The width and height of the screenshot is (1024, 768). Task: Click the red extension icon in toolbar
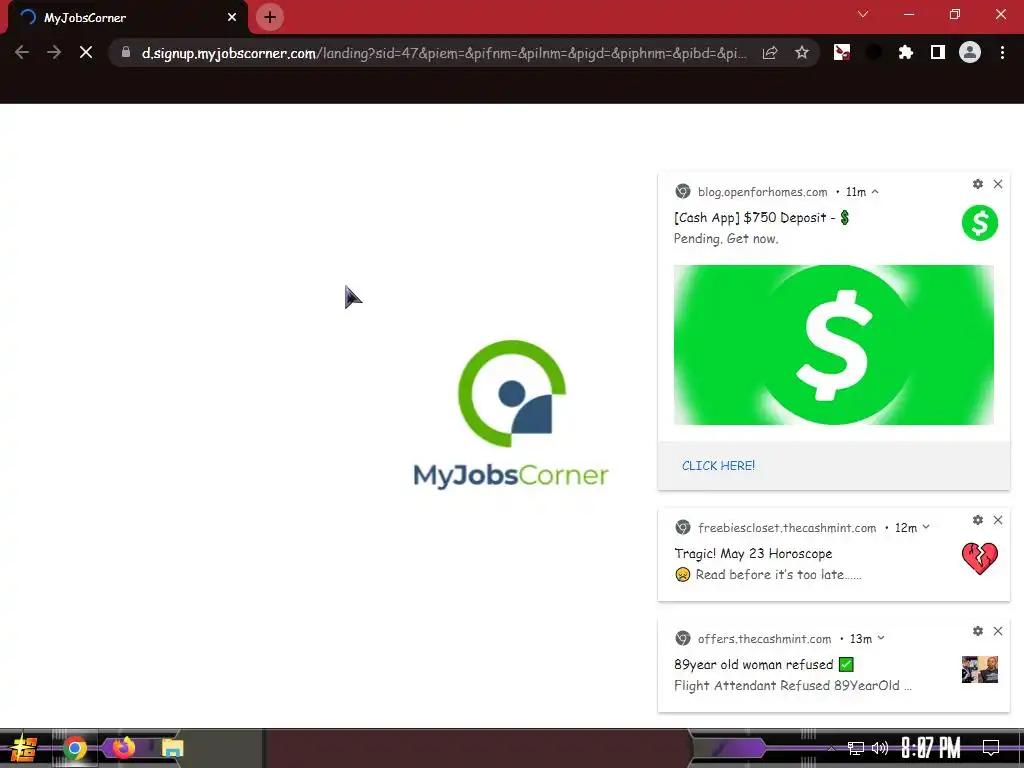[x=842, y=52]
